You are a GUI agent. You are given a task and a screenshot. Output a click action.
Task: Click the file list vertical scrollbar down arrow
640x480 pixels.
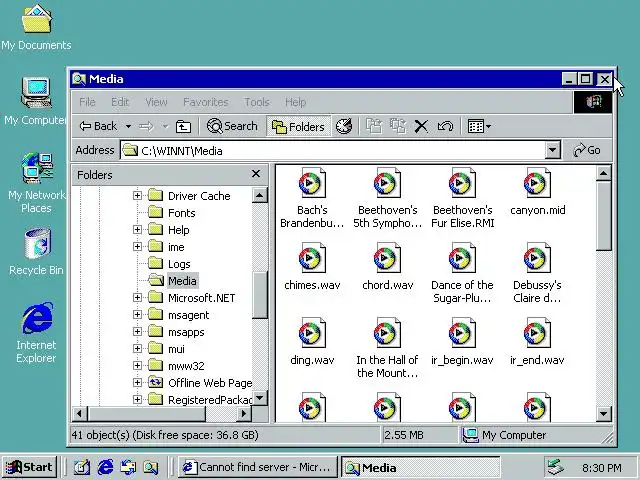coord(603,414)
